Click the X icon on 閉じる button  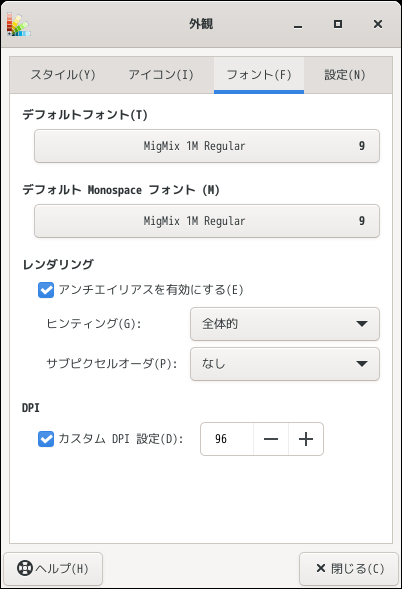pos(321,568)
